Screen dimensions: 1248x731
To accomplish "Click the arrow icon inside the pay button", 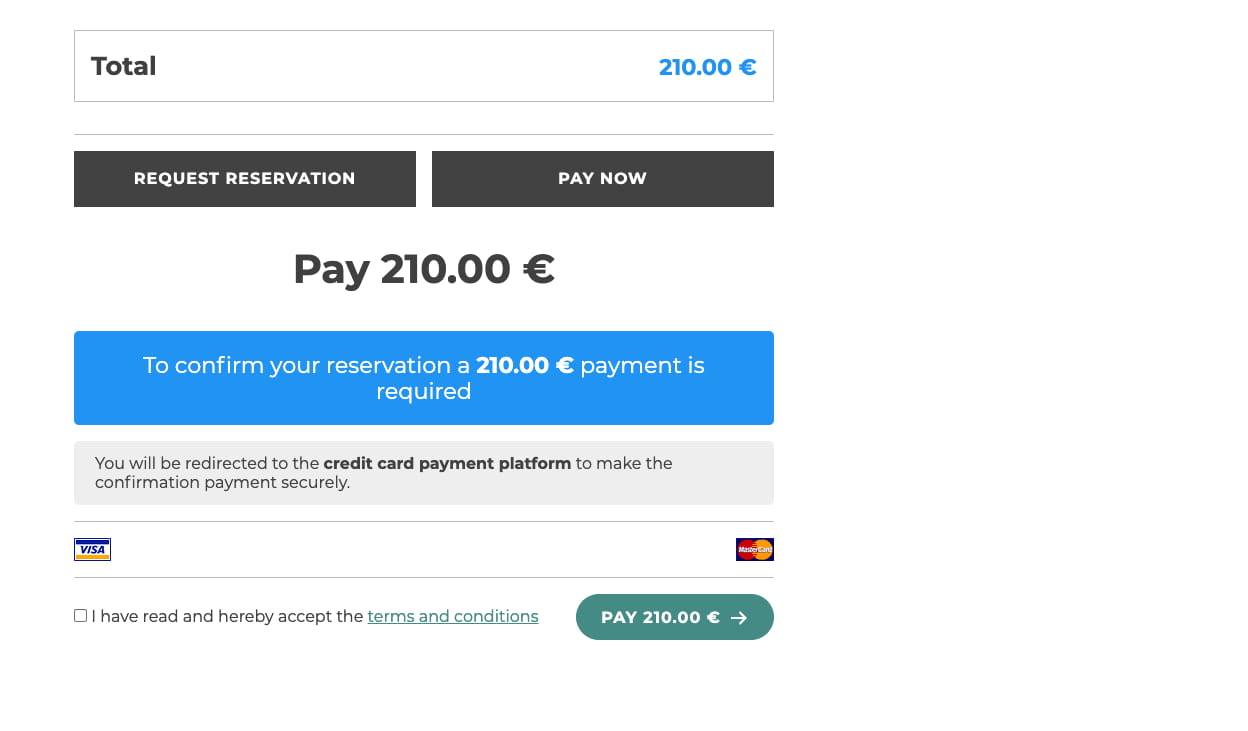I will pyautogui.click(x=739, y=618).
